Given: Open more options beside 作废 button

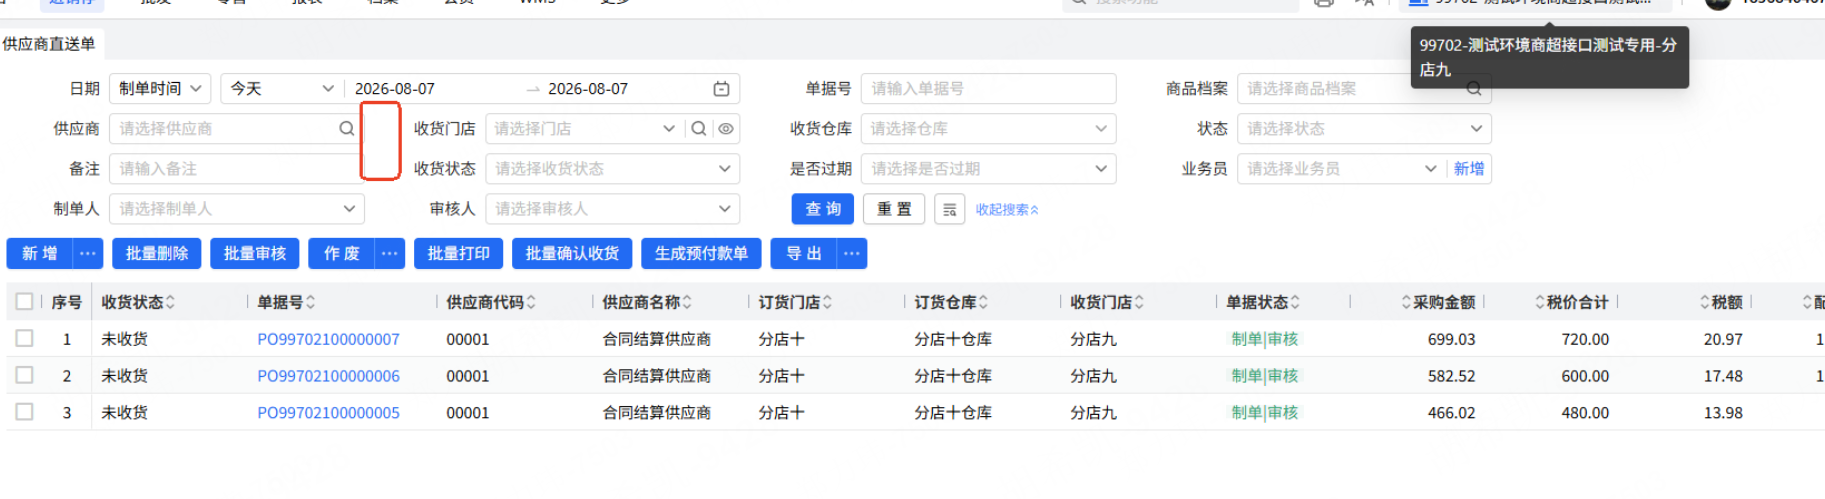Looking at the screenshot, I should 390,254.
